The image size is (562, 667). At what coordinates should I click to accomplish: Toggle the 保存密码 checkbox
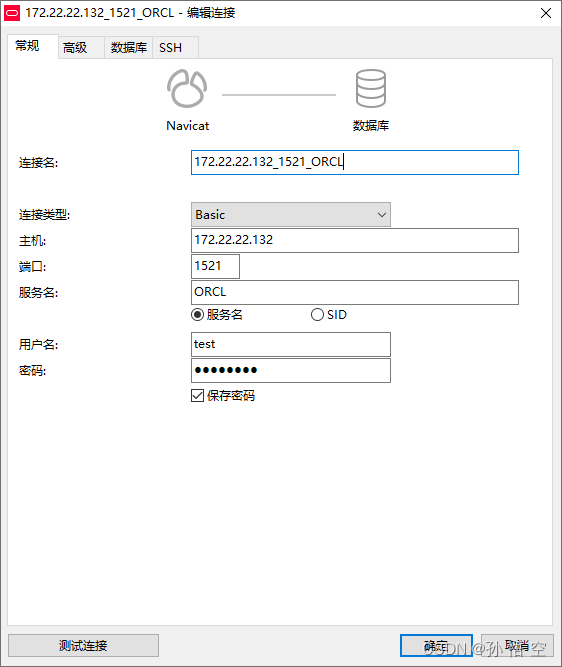pos(197,396)
